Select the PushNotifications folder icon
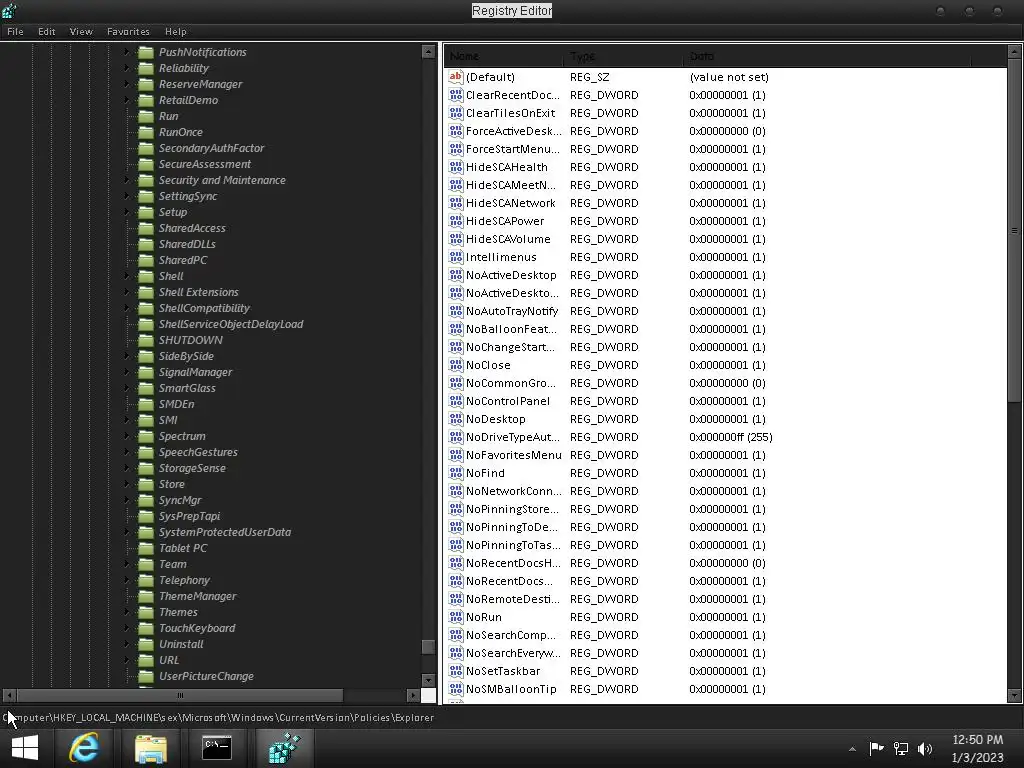1024x768 pixels. click(x=146, y=52)
